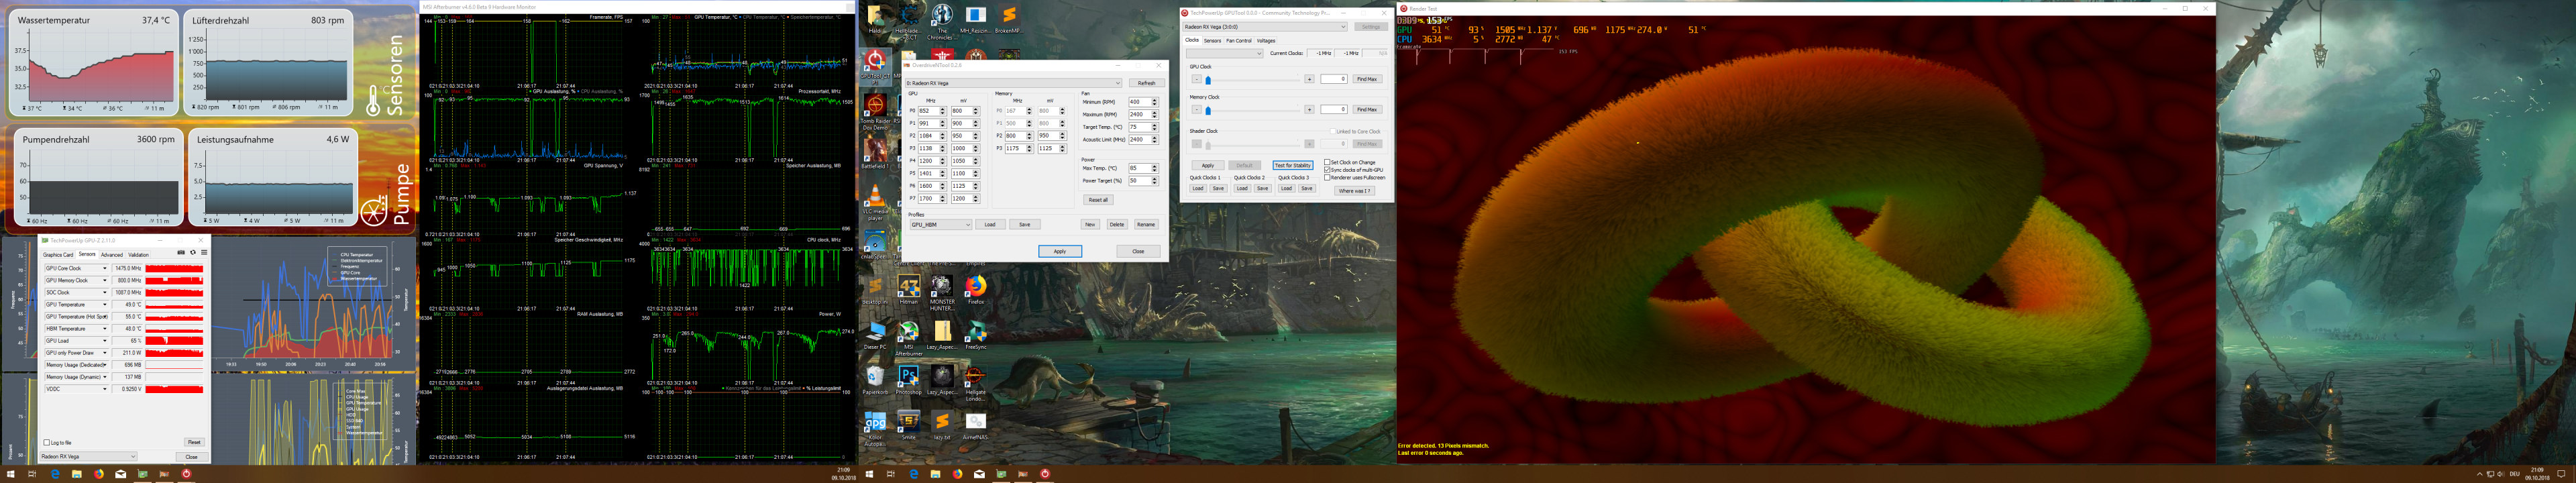Switch to GPUTool Voltages tab
This screenshot has height=483, width=2576.
tap(1266, 41)
